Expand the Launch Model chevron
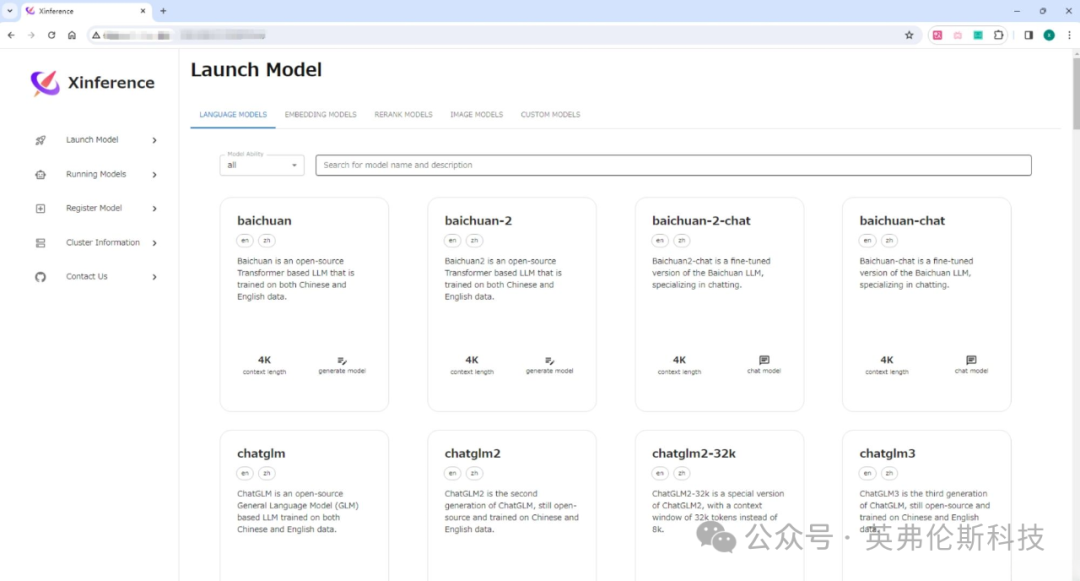Viewport: 1080px width, 581px height. pyautogui.click(x=154, y=140)
